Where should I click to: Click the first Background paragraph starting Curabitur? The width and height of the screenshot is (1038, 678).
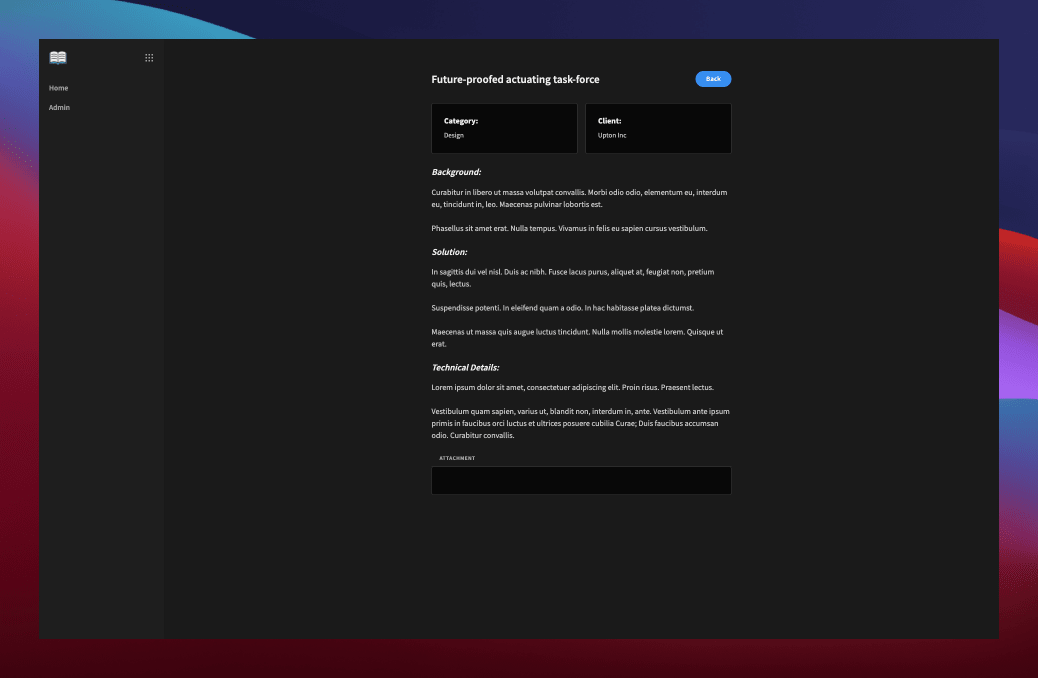pos(580,198)
